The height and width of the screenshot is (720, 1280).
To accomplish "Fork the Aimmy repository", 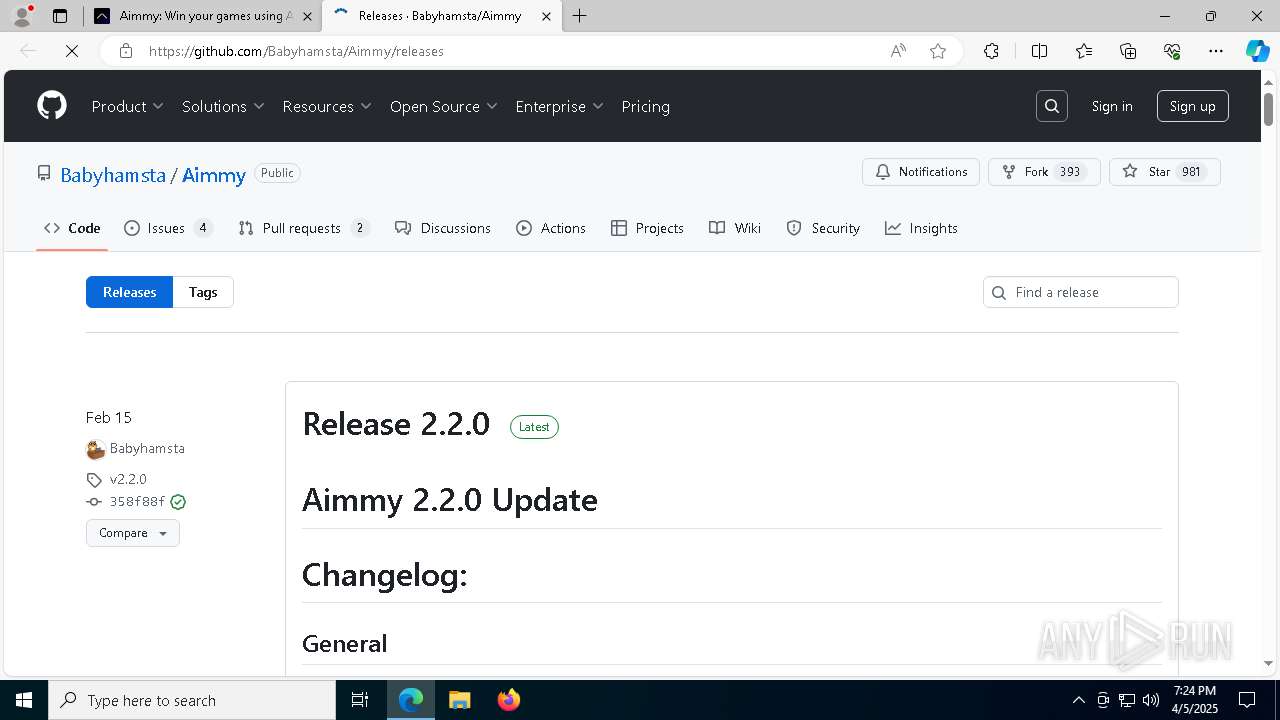I will (1044, 172).
